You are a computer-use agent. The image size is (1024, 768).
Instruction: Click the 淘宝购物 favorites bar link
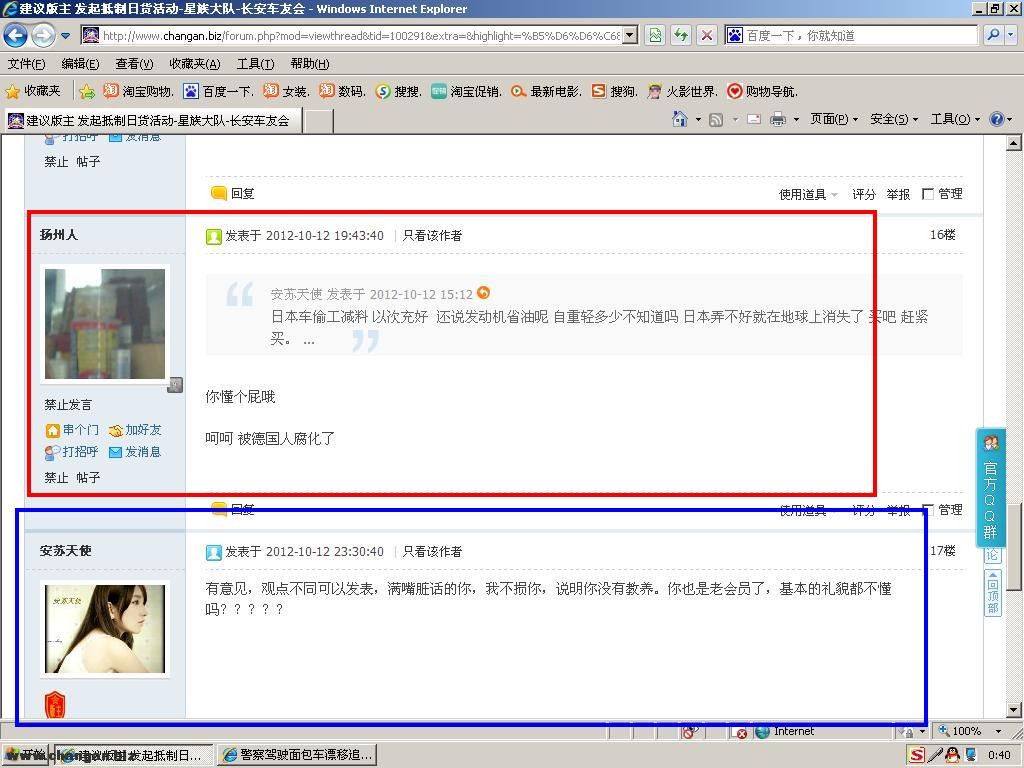(138, 91)
